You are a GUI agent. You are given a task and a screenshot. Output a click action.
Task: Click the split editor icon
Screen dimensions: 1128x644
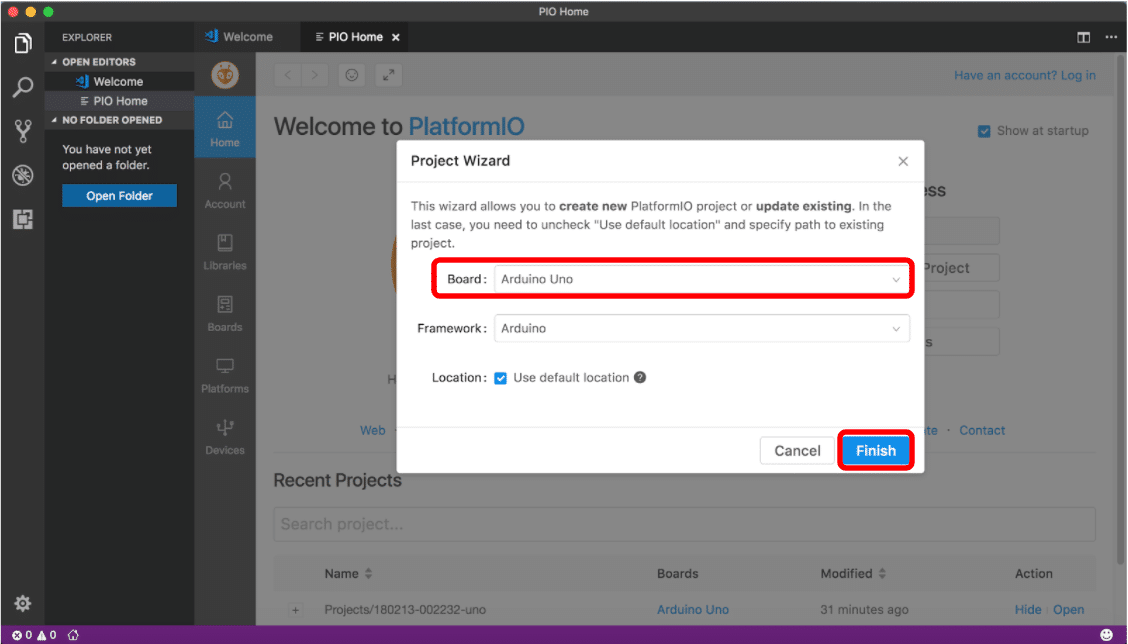[x=1083, y=37]
